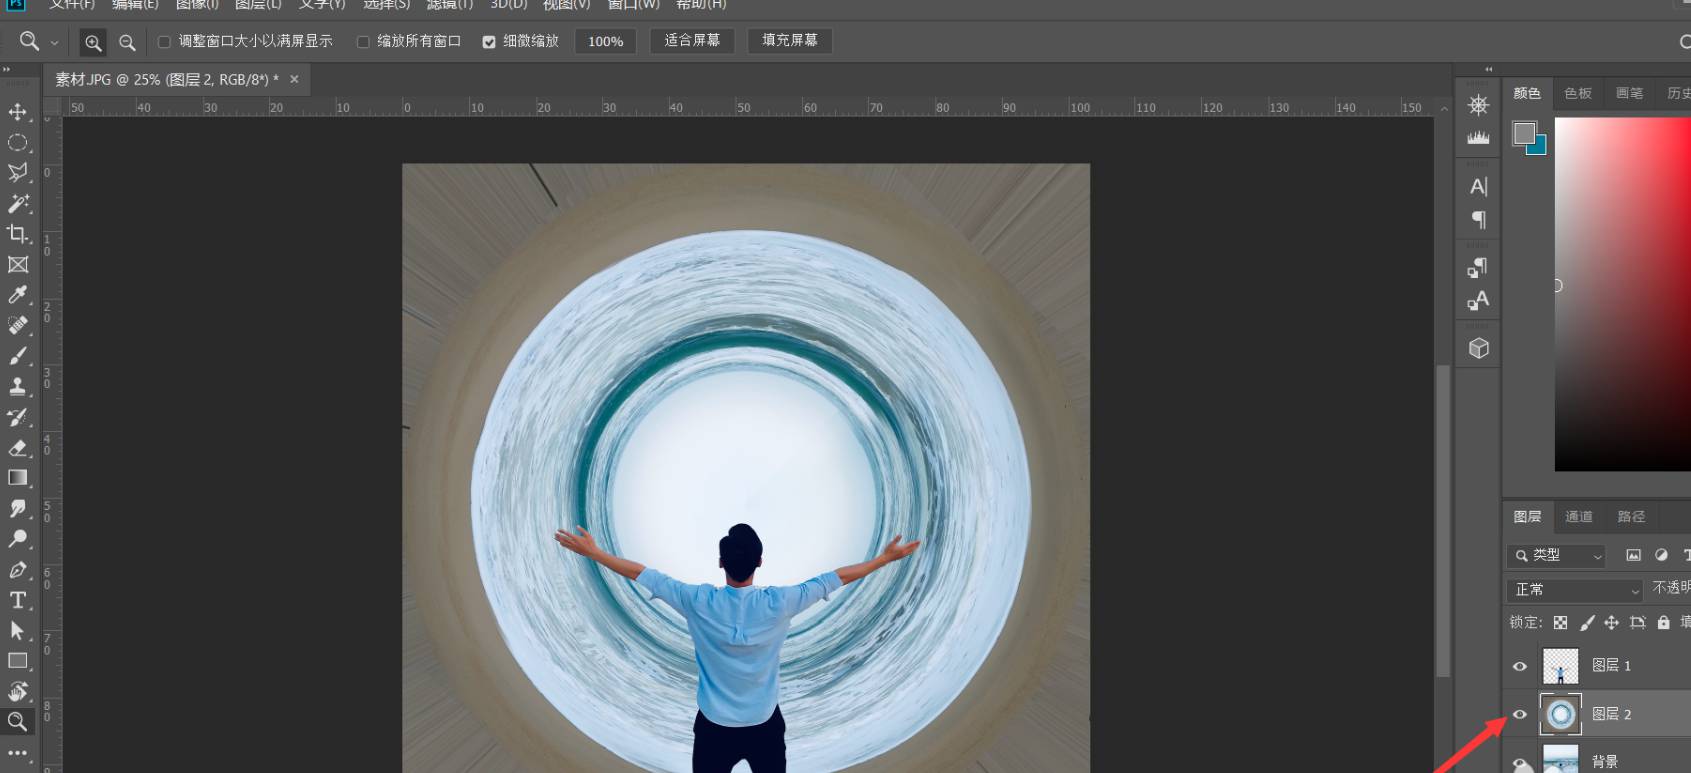1691x773 pixels.
Task: Select the Horizontal Type tool
Action: click(17, 600)
